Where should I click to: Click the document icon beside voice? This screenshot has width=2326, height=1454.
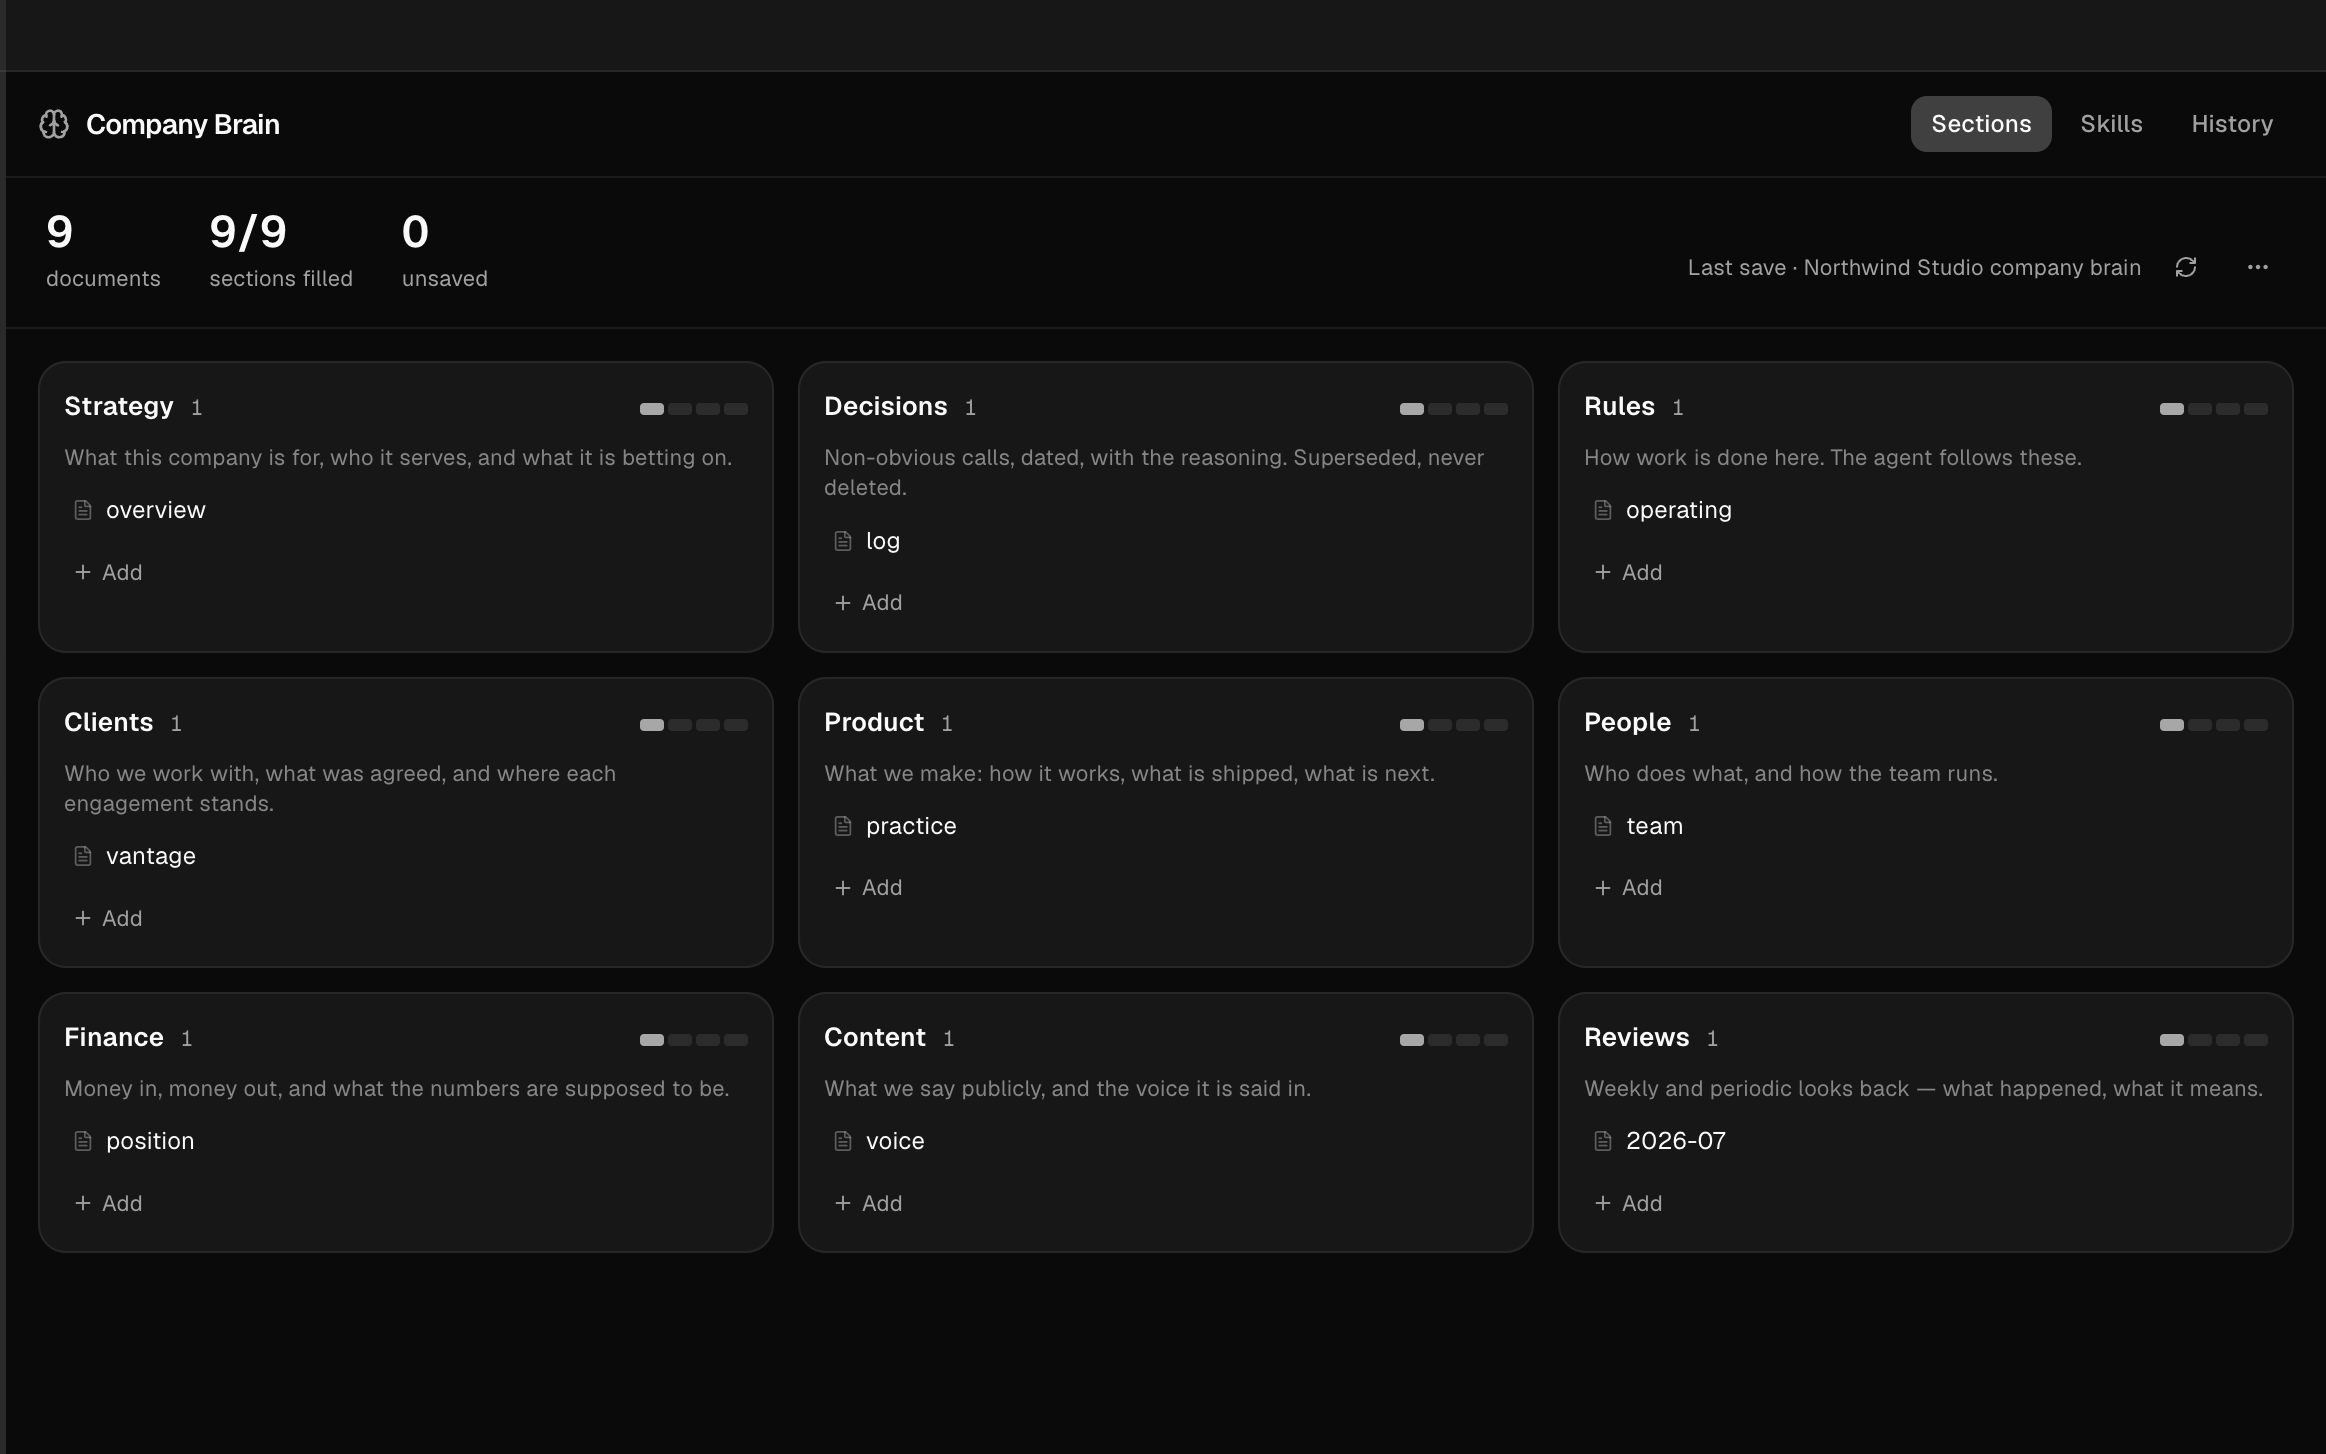pyautogui.click(x=843, y=1141)
